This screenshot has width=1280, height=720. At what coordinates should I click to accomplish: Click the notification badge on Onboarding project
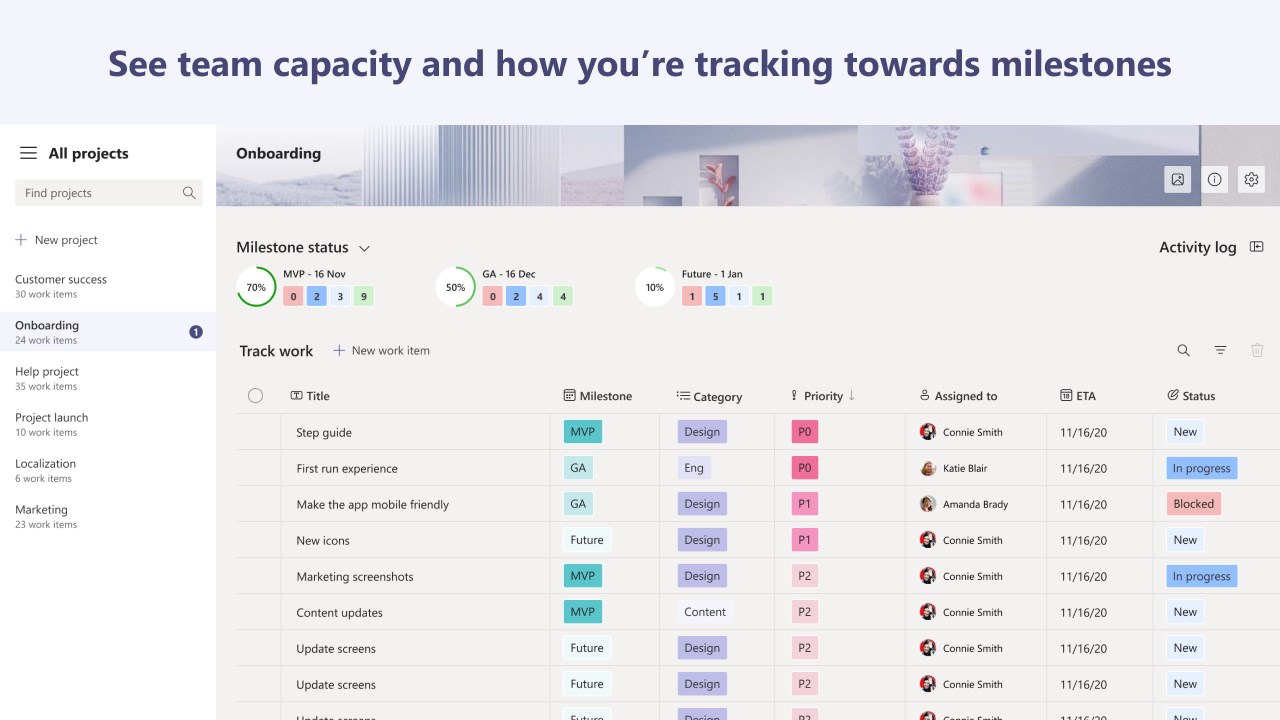click(x=196, y=332)
